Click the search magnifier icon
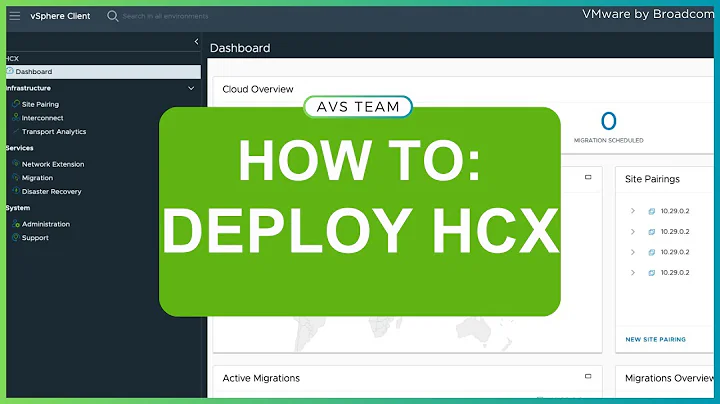720x404 pixels. pos(112,16)
